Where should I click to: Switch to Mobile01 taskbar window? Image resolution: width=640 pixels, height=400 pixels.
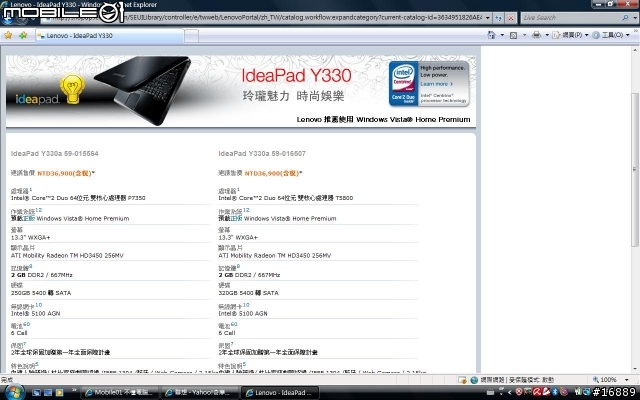pos(119,393)
